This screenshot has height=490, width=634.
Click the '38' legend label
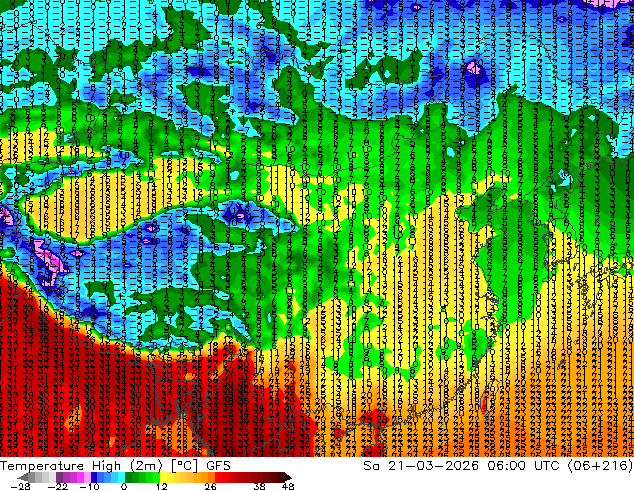tap(259, 486)
